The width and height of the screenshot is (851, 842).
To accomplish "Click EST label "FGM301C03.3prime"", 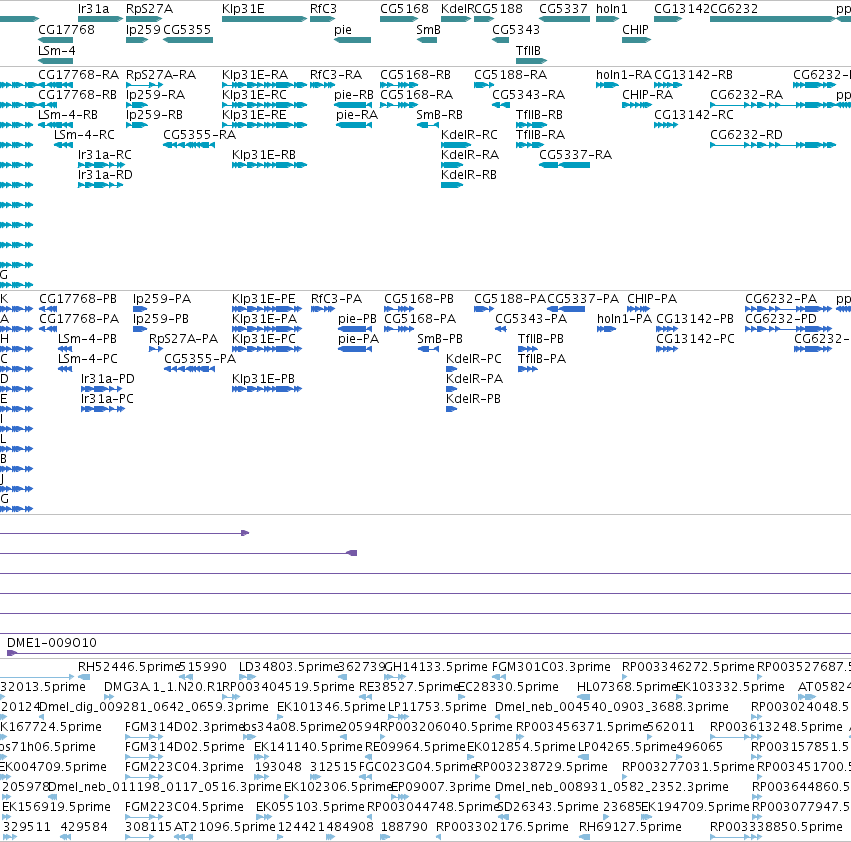I will coord(551,667).
